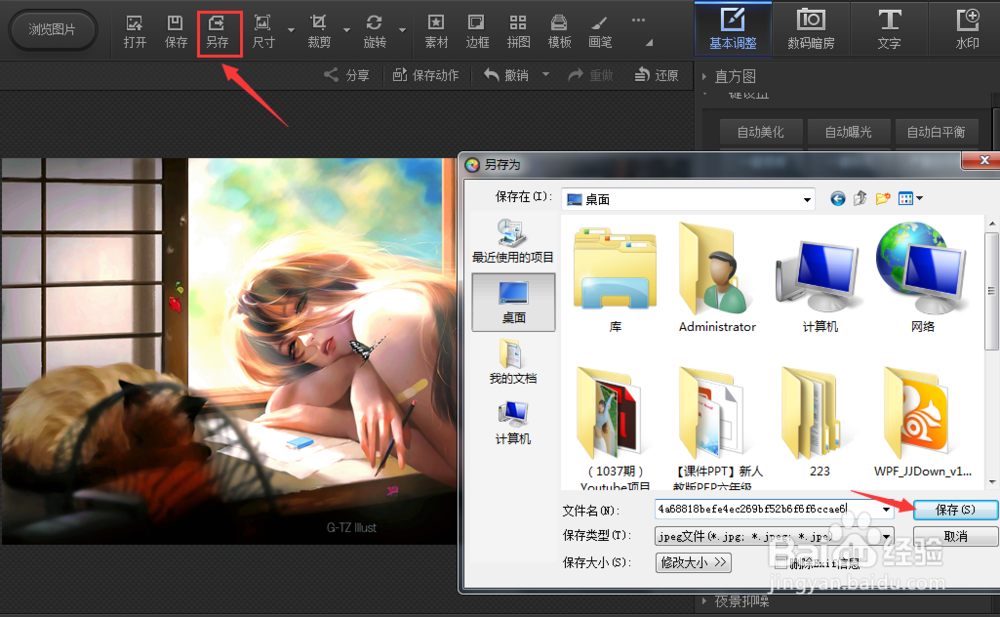Open the 旋转 dropdown arrow

pyautogui.click(x=402, y=30)
